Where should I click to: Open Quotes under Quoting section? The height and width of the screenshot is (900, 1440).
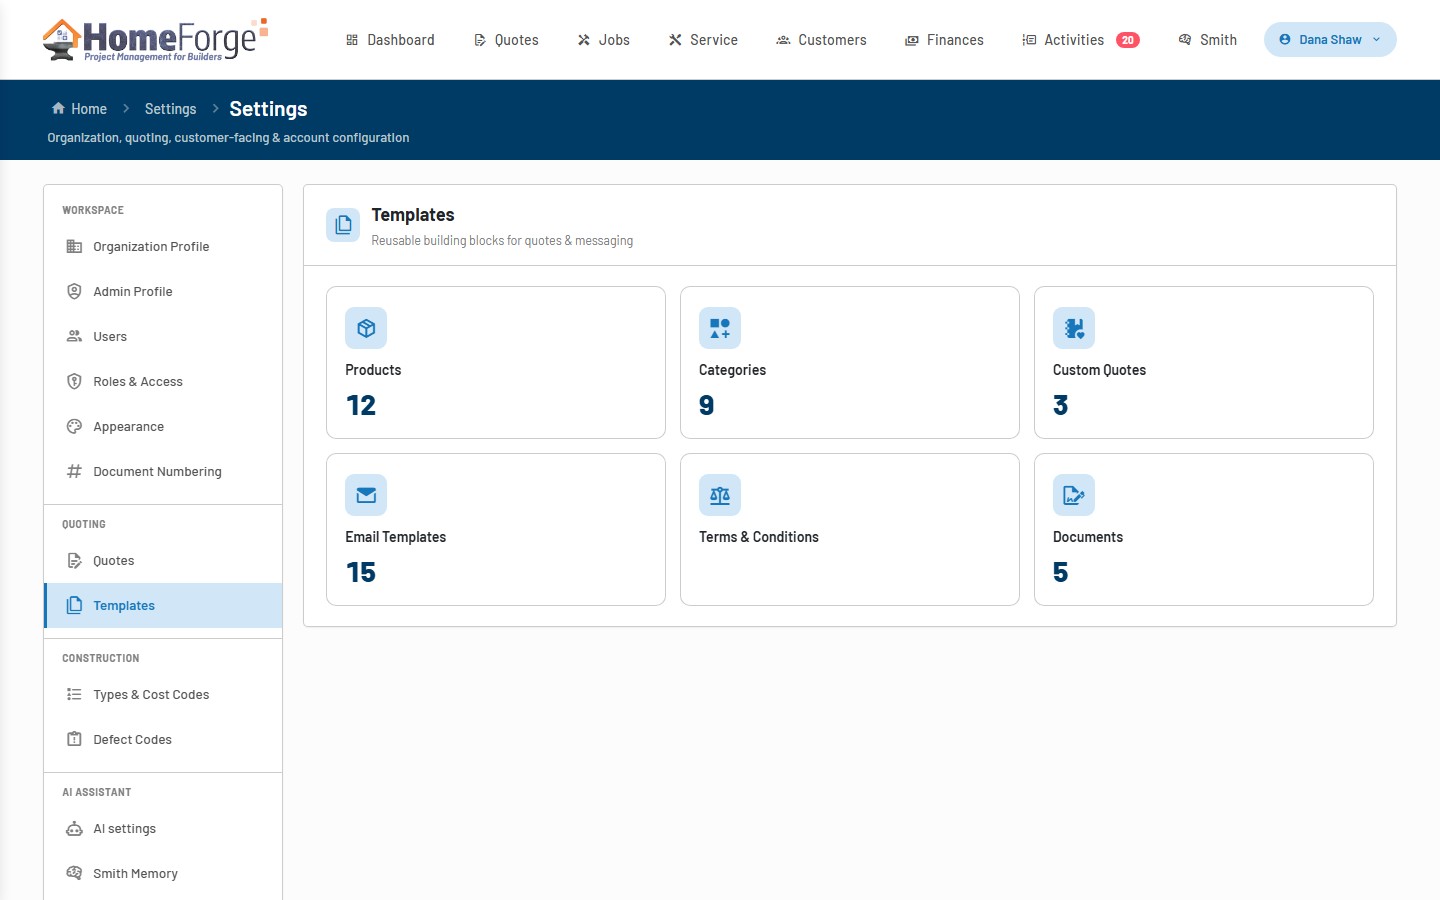163,561
